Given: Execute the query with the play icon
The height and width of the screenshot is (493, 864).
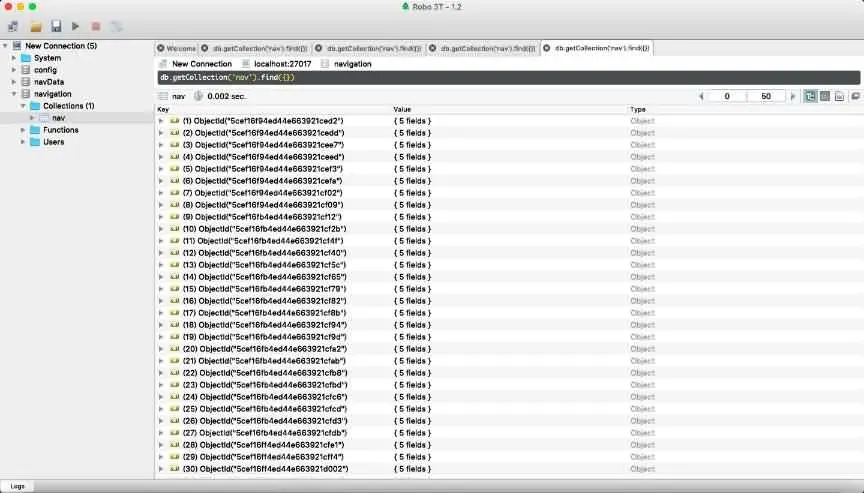Looking at the screenshot, I should click(x=75, y=26).
